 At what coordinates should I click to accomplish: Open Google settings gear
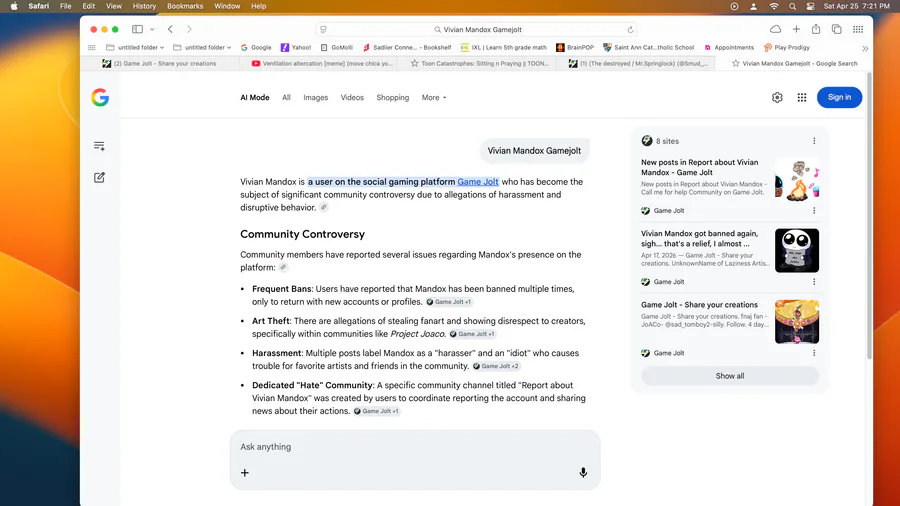click(777, 97)
